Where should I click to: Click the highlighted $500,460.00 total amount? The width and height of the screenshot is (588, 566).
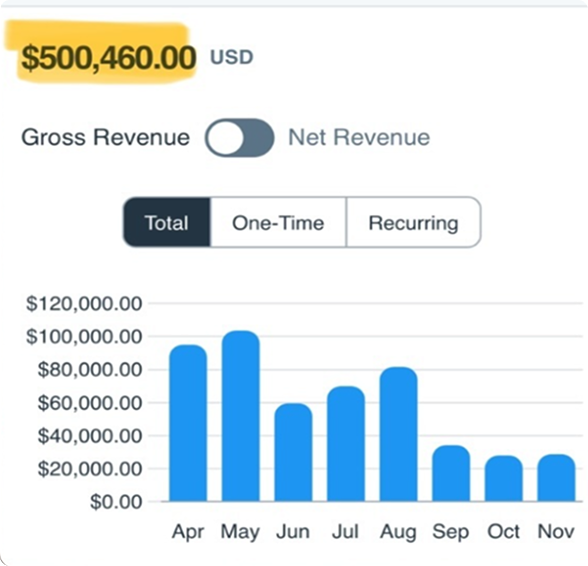(108, 58)
